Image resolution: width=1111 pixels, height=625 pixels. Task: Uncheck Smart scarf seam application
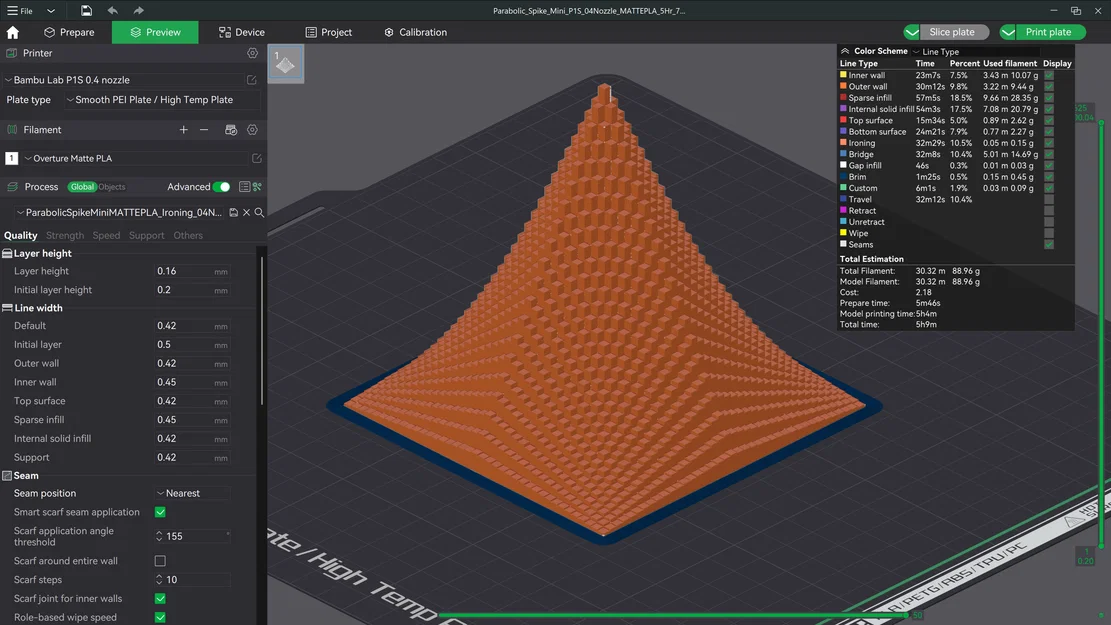(x=160, y=512)
